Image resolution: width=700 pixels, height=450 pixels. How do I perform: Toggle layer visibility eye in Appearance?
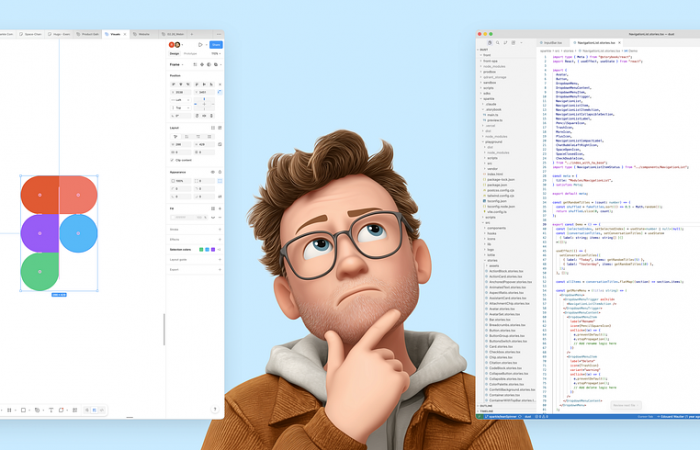[x=211, y=172]
